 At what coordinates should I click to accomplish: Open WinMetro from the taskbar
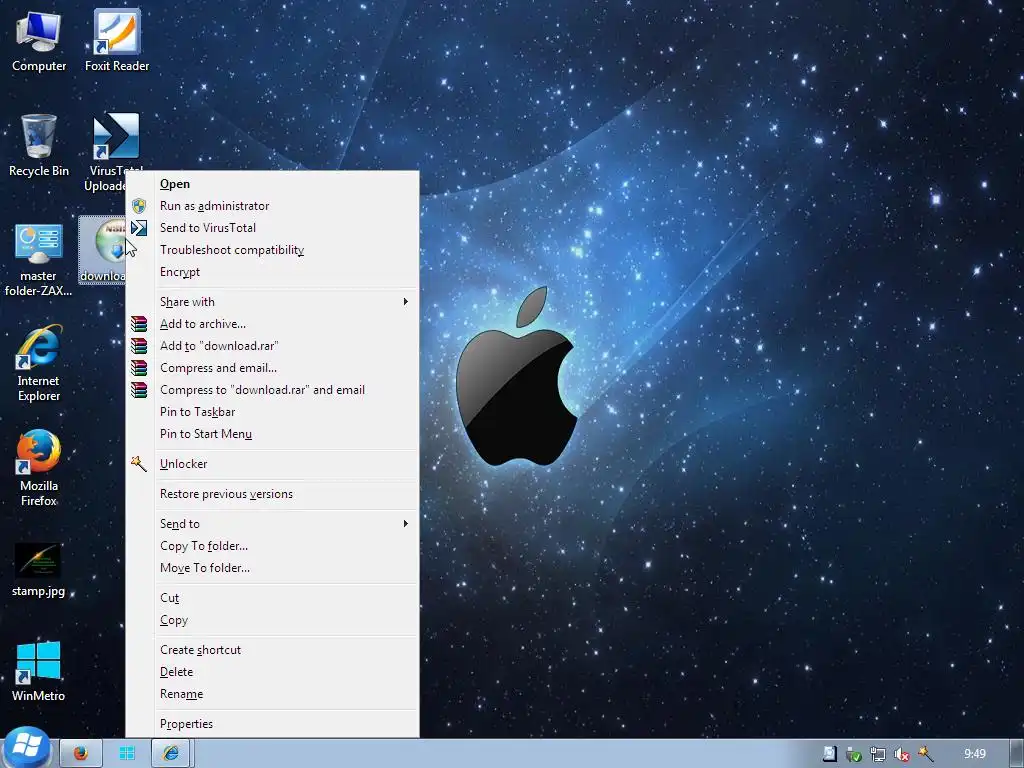coord(127,754)
